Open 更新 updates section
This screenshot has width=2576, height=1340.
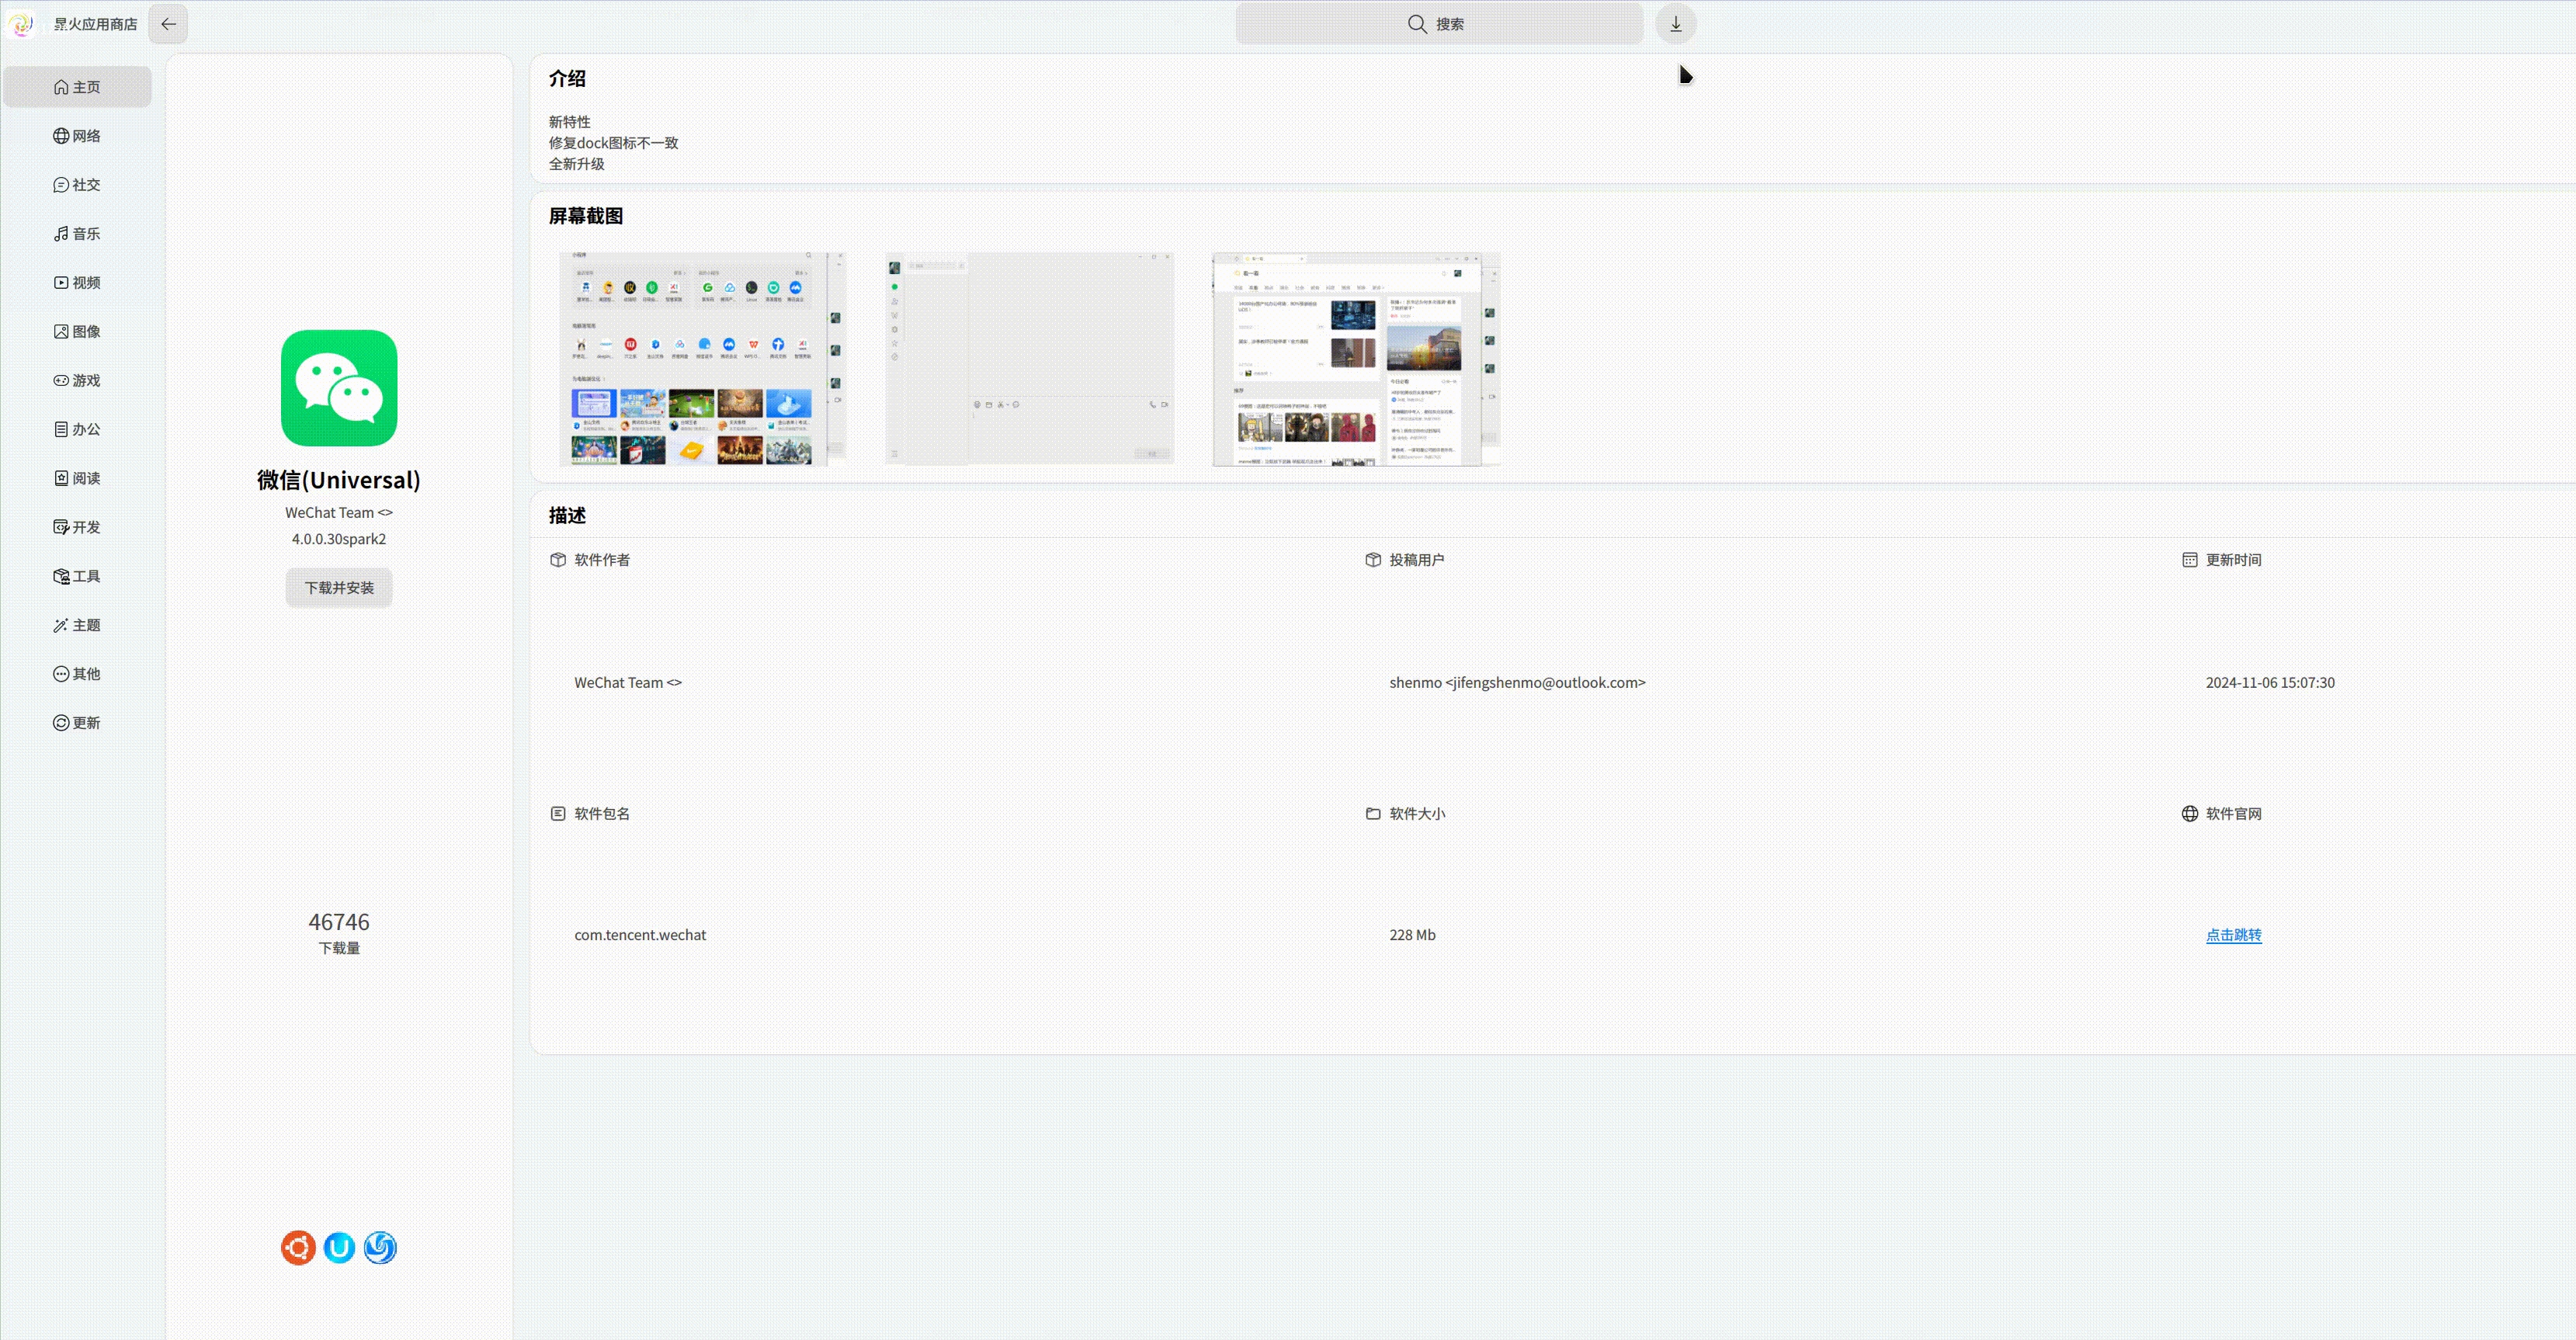(77, 723)
